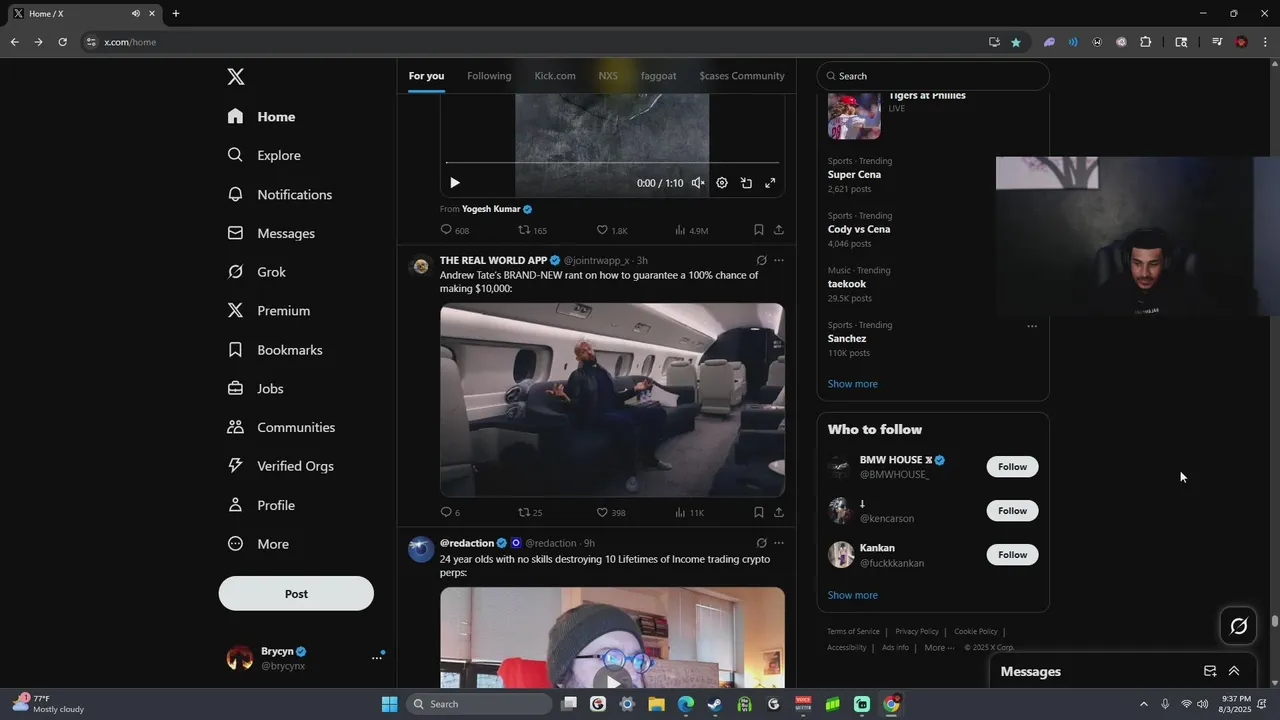Toggle picture-in-picture on video player
This screenshot has width=1280, height=720.
(746, 183)
